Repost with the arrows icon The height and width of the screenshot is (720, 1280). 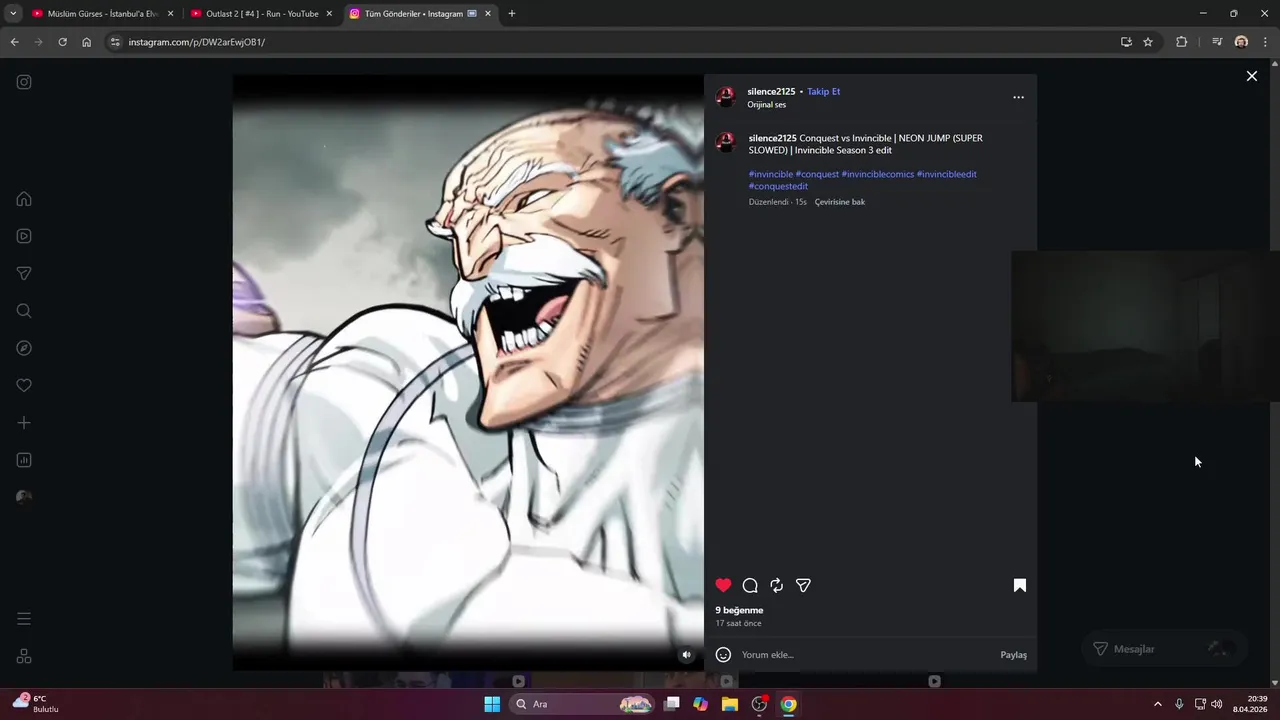(776, 585)
